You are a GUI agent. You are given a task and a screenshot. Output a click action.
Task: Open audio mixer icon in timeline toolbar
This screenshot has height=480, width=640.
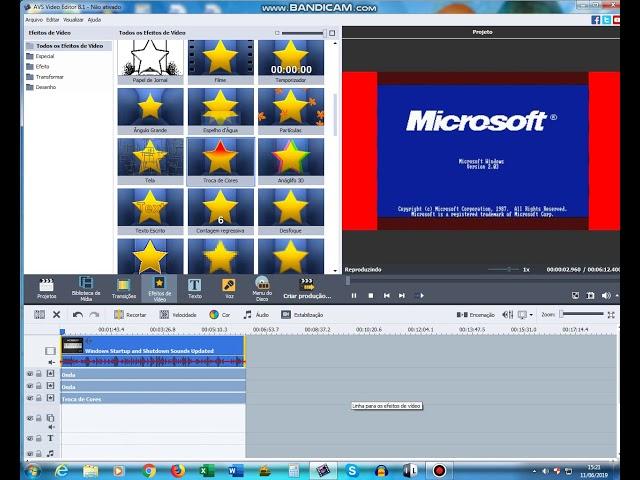click(507, 315)
